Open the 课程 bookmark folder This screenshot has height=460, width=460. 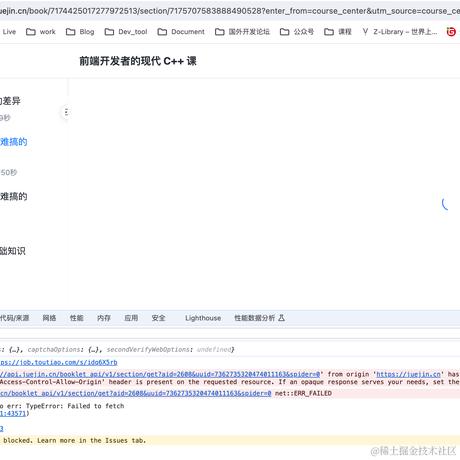338,32
